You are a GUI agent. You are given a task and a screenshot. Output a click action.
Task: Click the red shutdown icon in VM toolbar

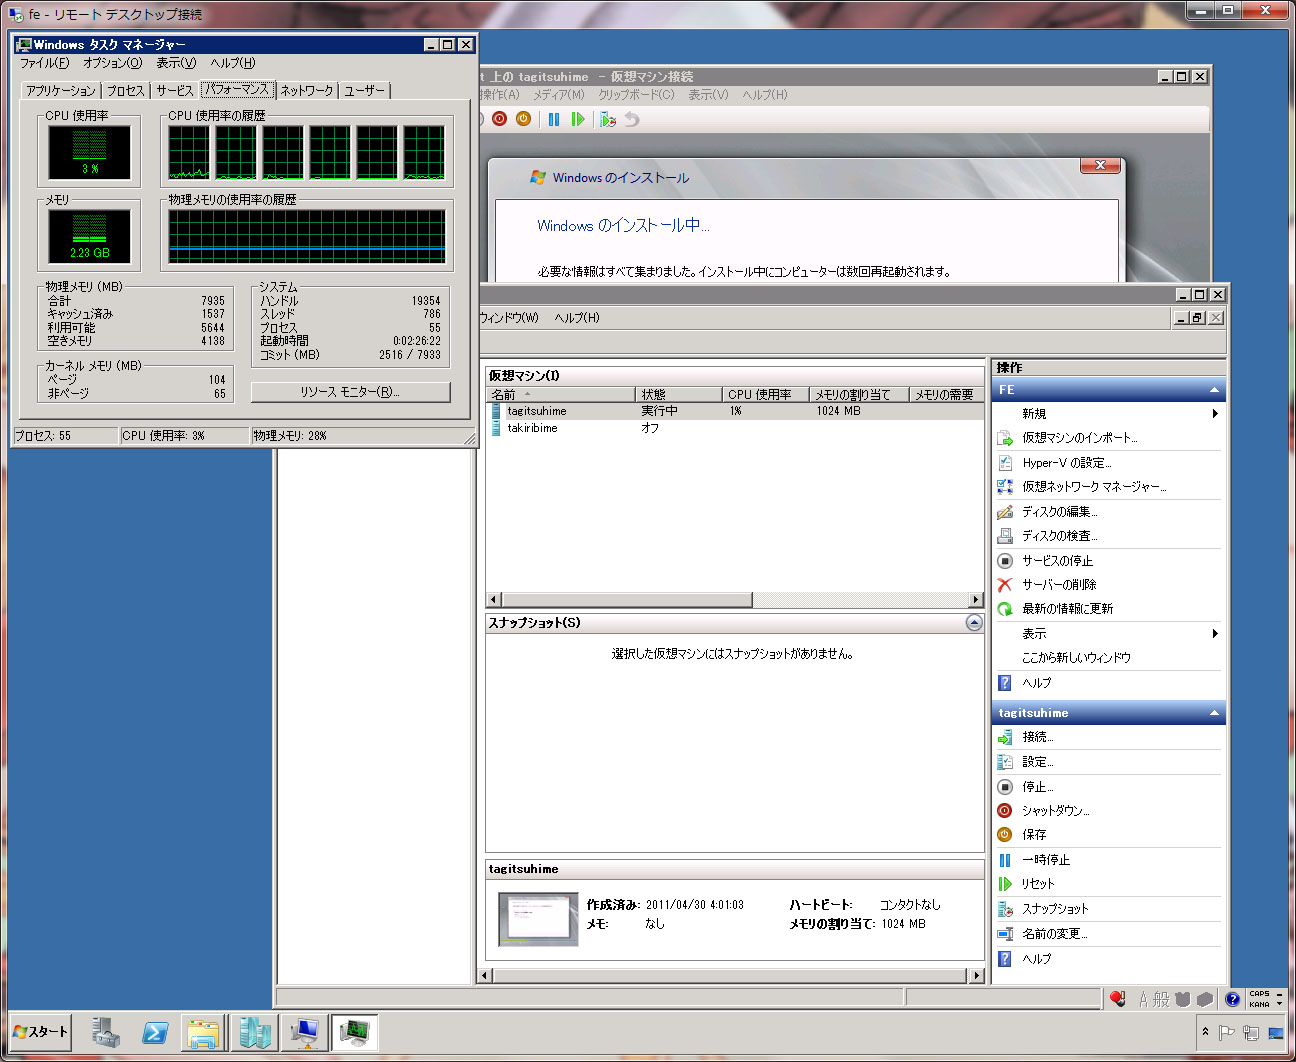pos(500,119)
